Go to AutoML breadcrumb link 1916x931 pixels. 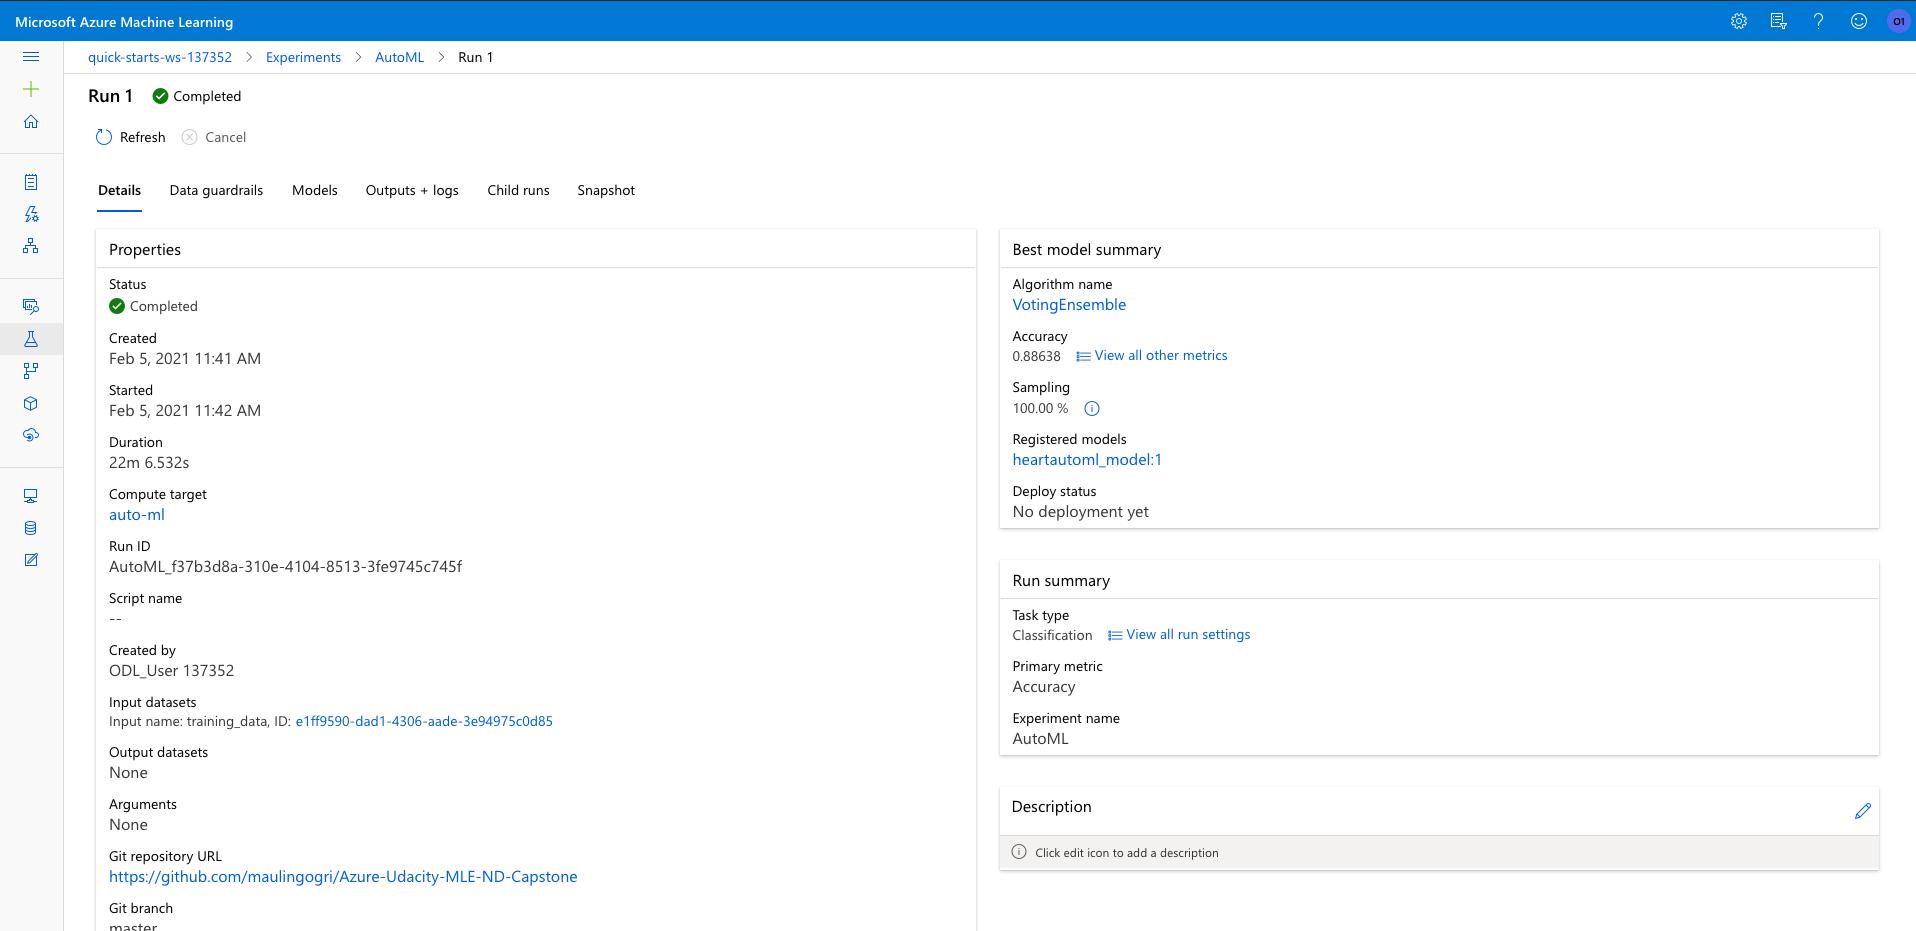click(x=399, y=57)
